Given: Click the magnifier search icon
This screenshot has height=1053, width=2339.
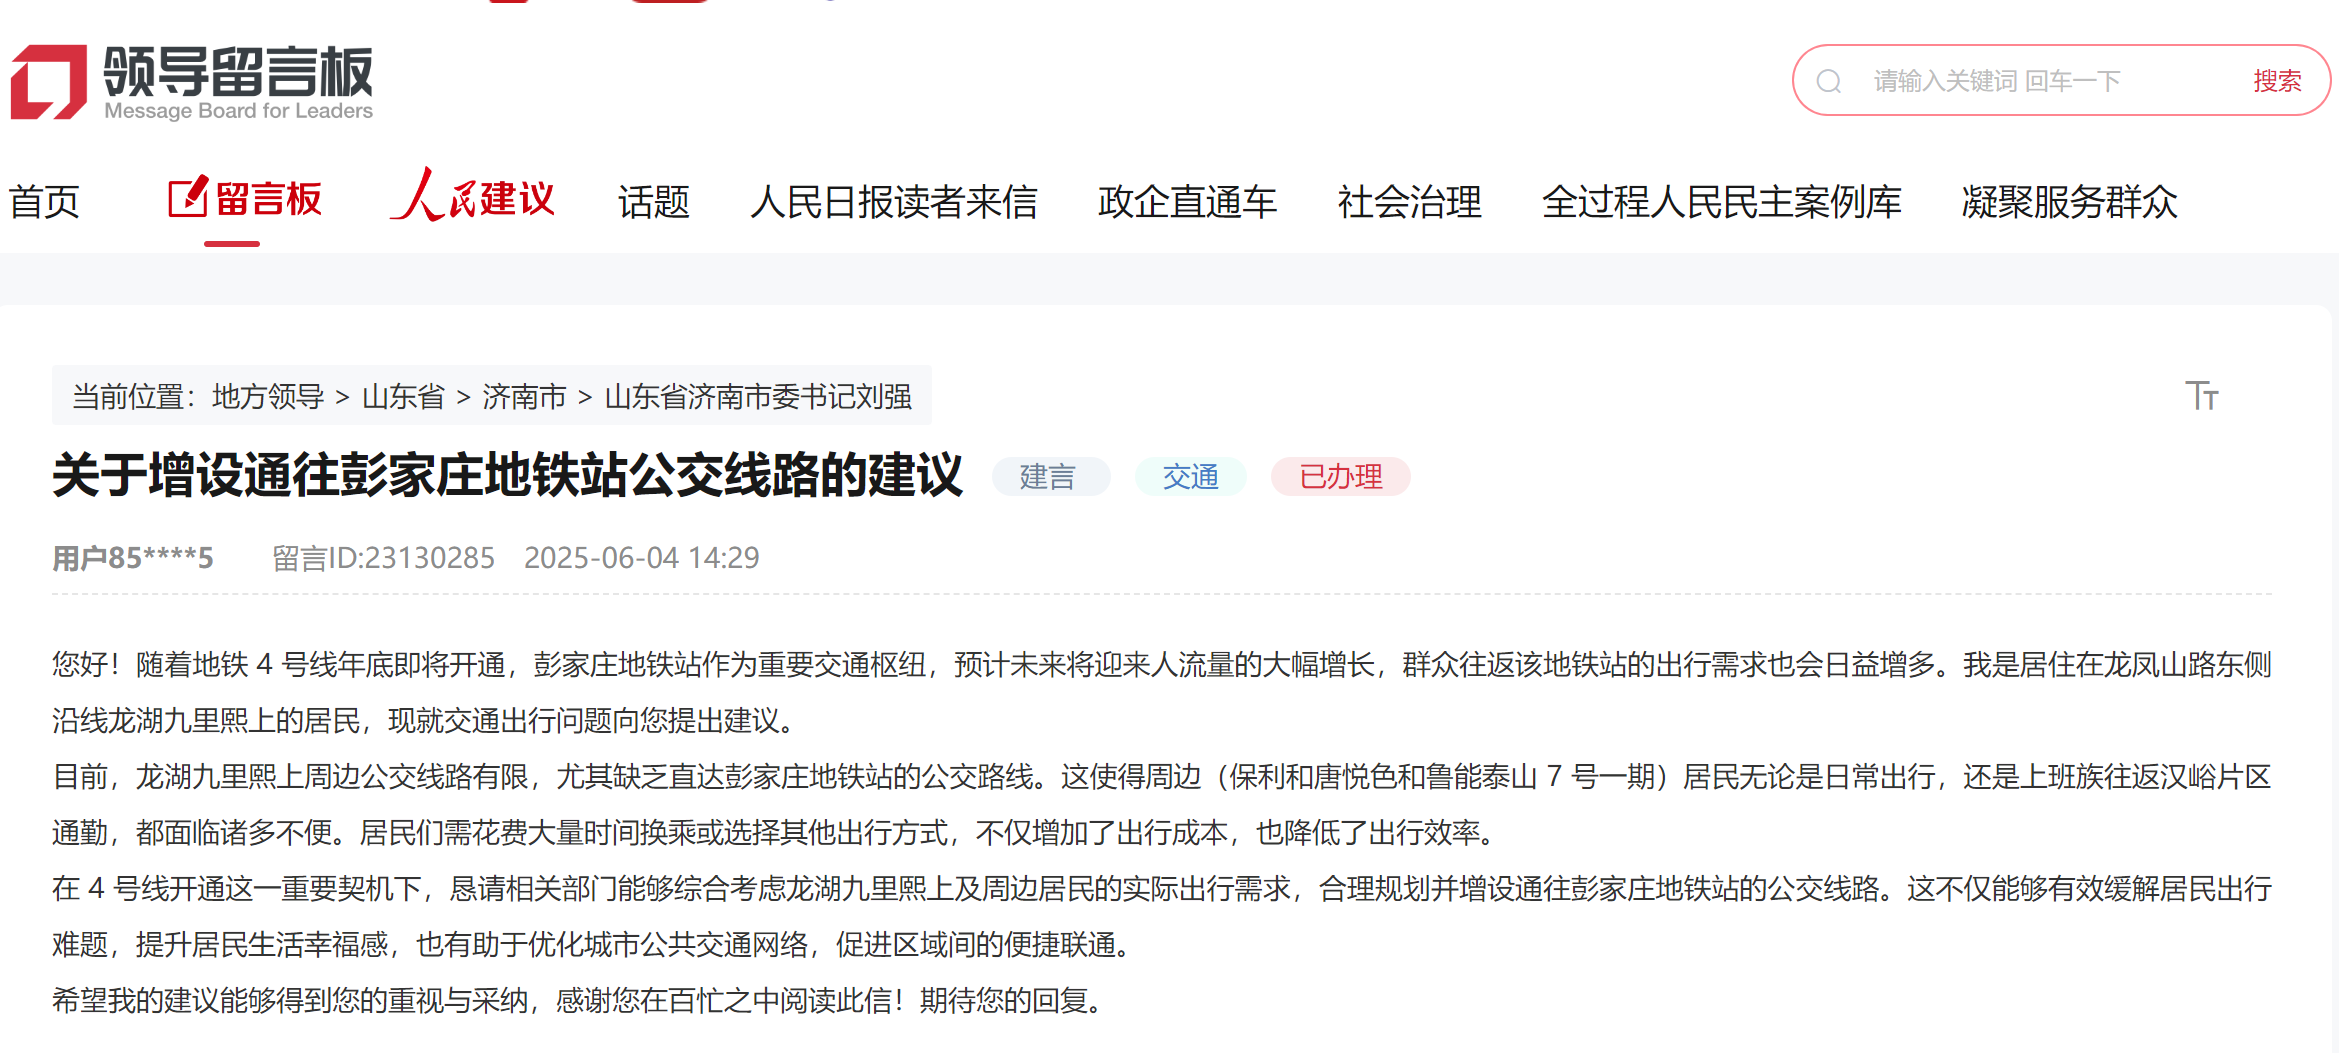Looking at the screenshot, I should [x=1830, y=80].
